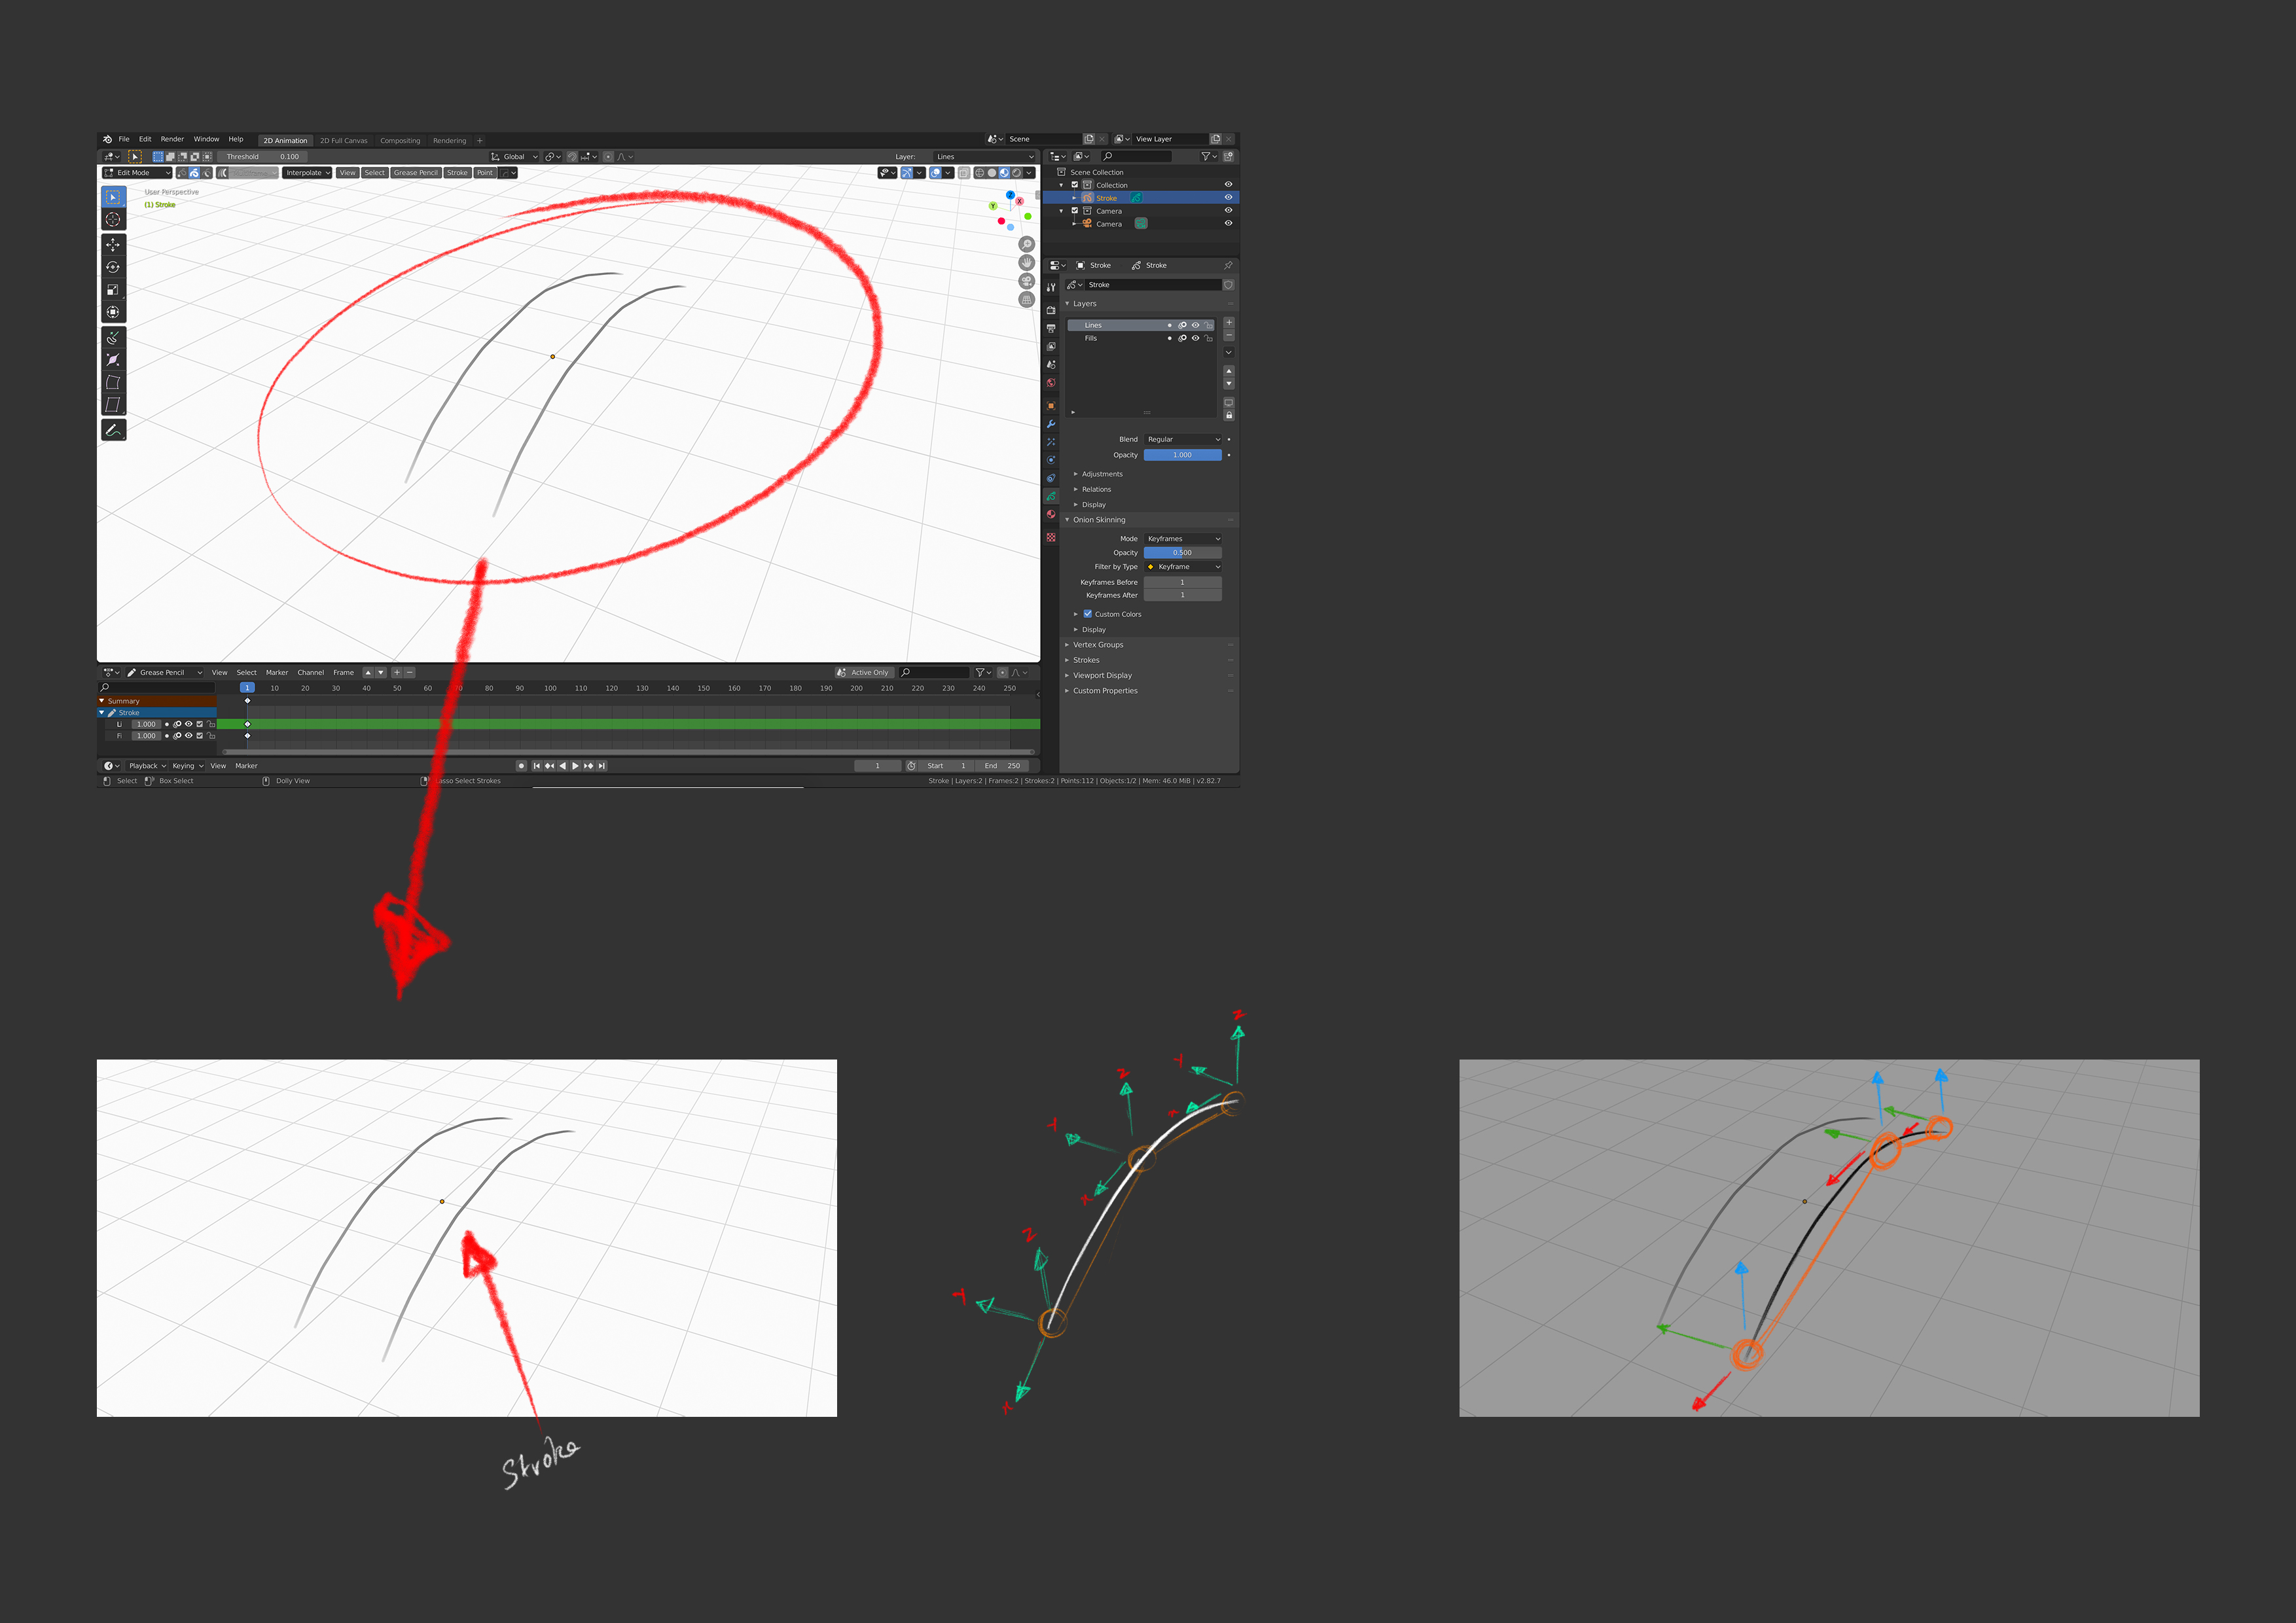Toggle the lock on the Lines layer

(x=1208, y=325)
